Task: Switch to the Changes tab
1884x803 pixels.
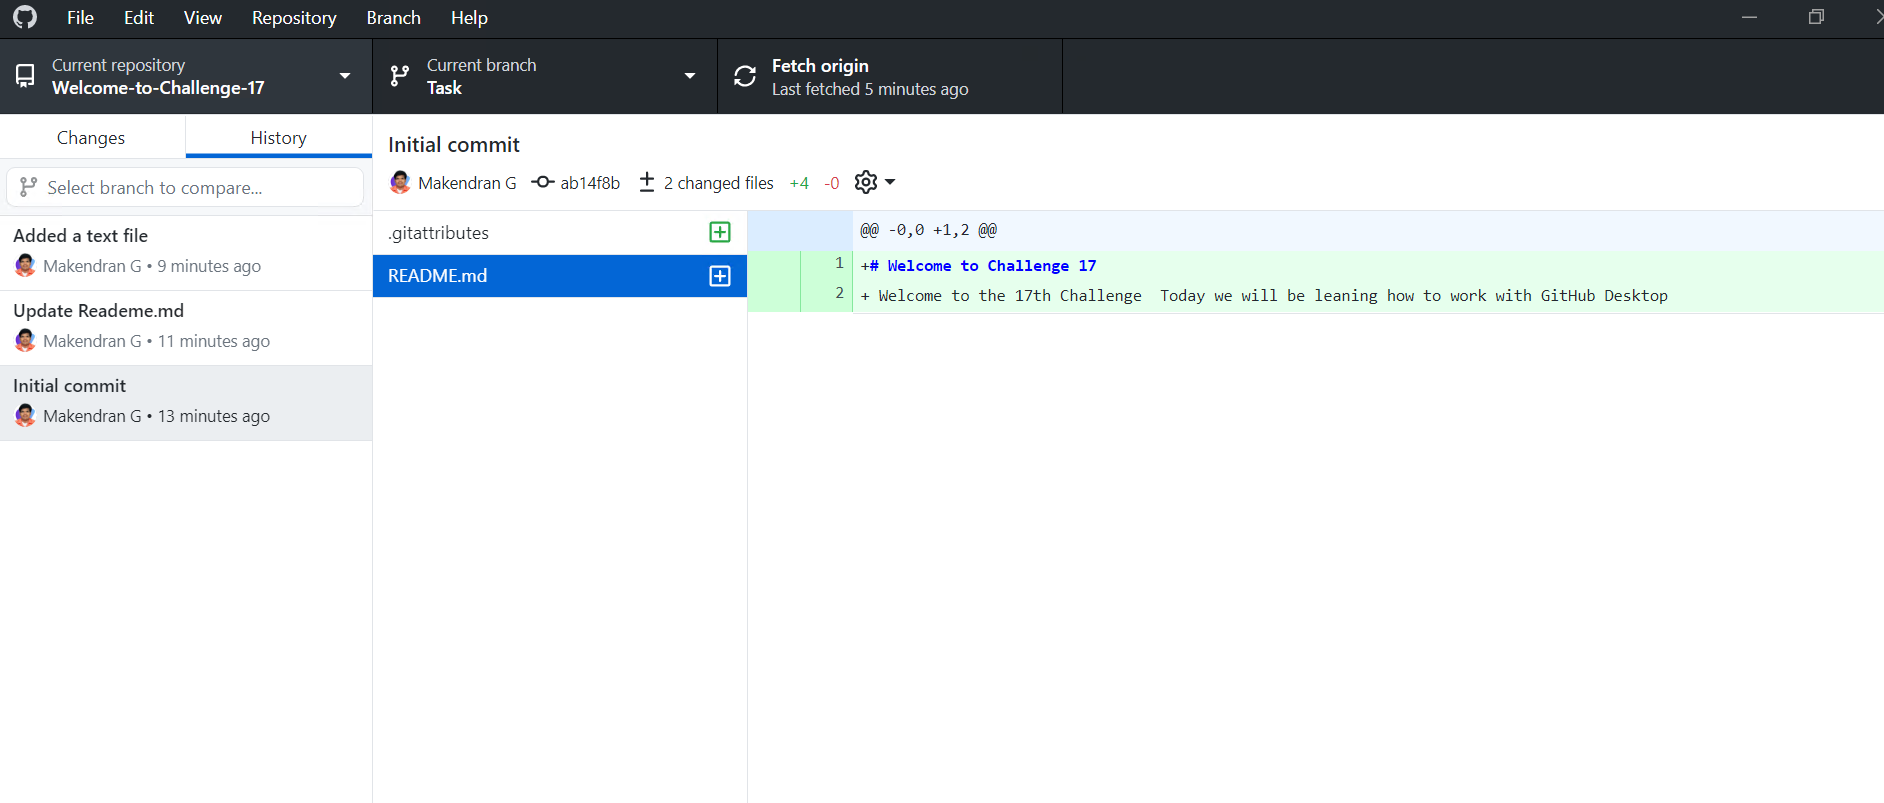Action: point(91,137)
